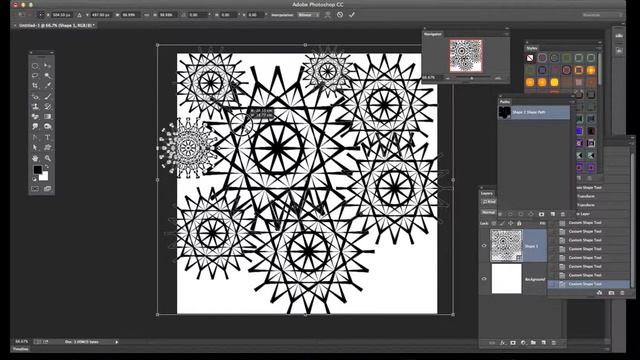Toggle lock transparent pixels
The width and height of the screenshot is (640, 360).
tap(494, 223)
